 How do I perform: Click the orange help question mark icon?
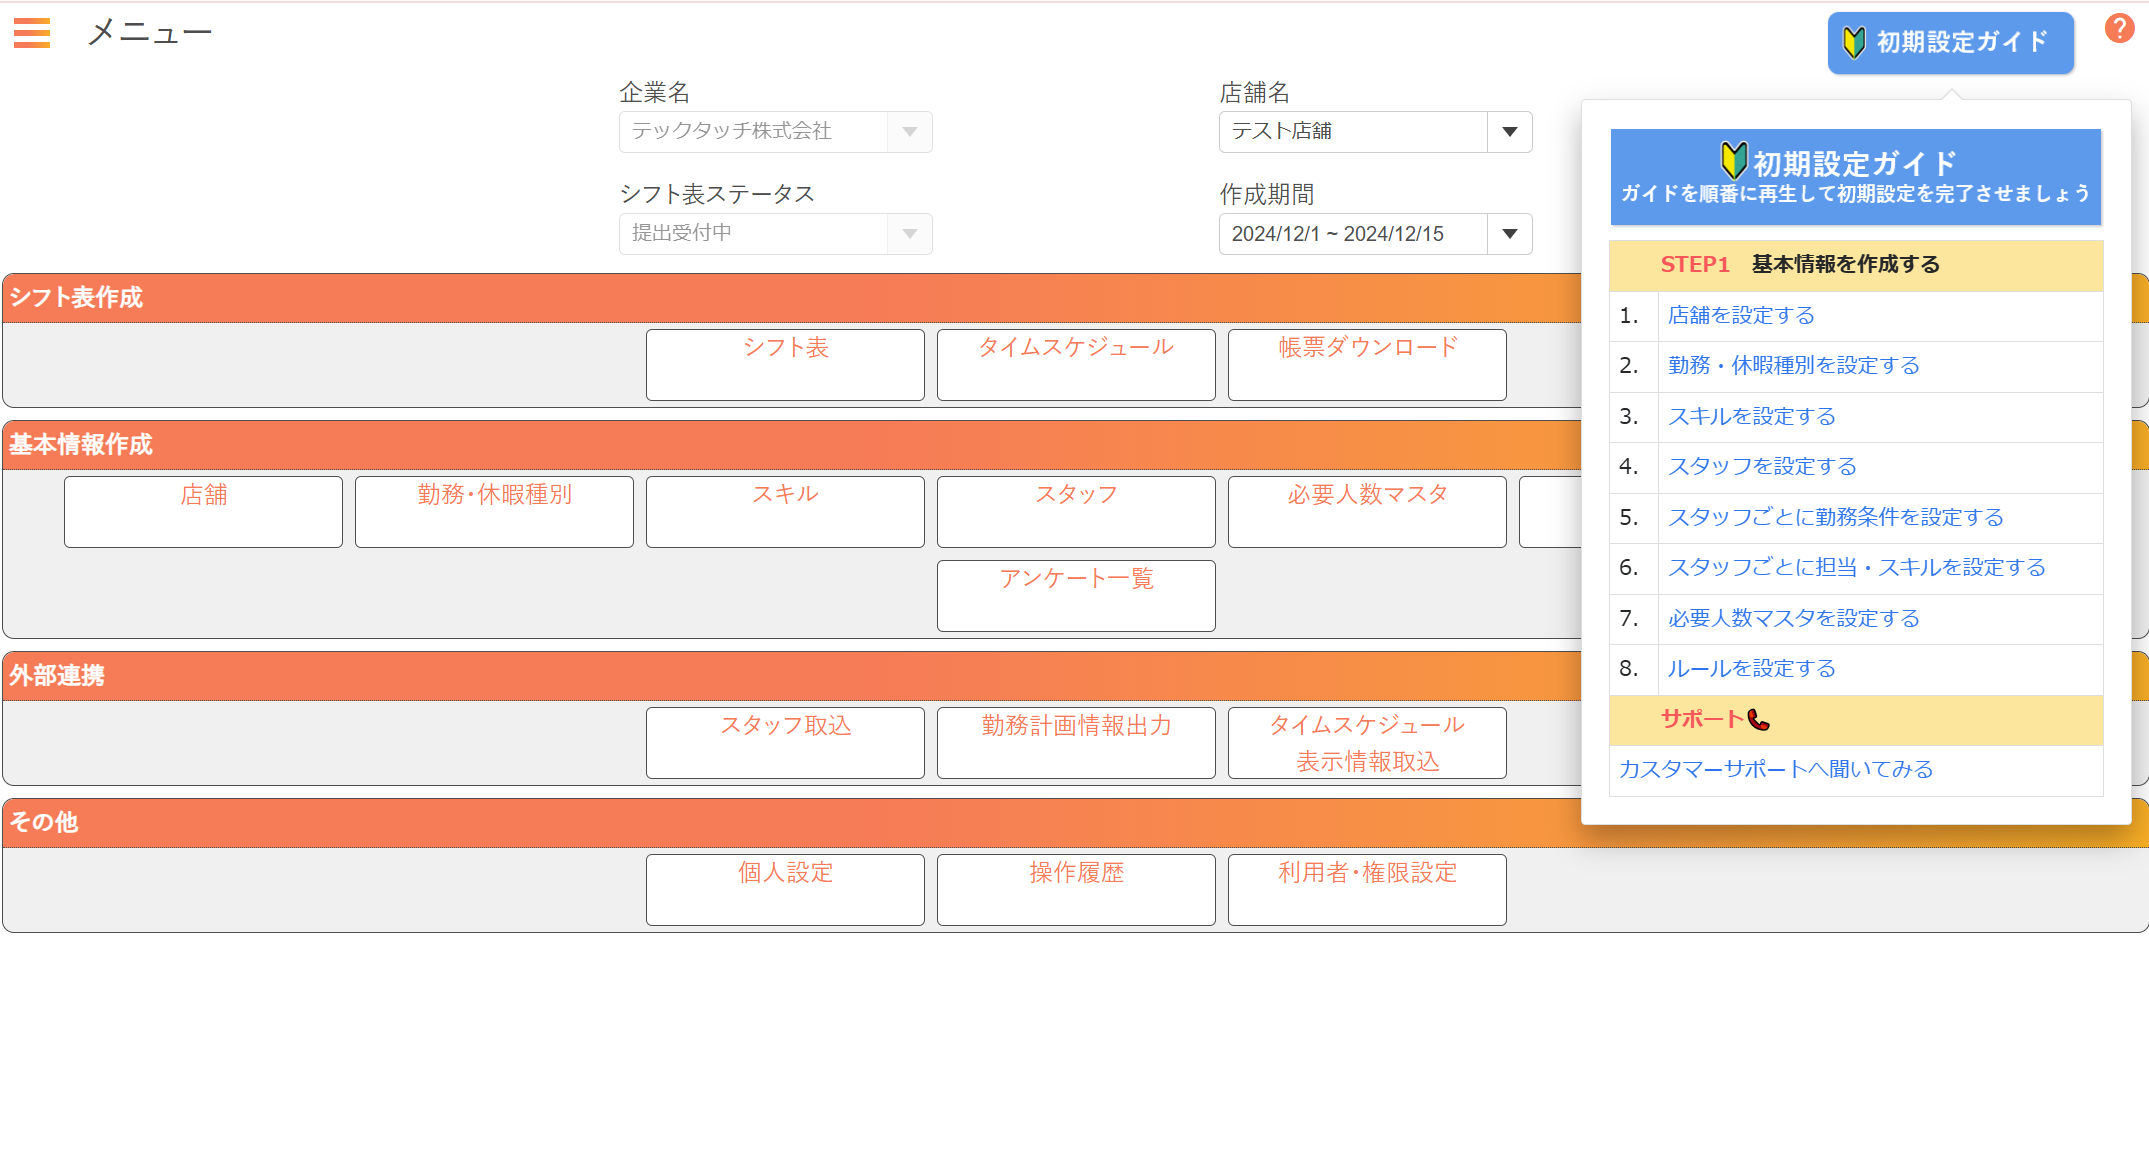pos(2119,28)
